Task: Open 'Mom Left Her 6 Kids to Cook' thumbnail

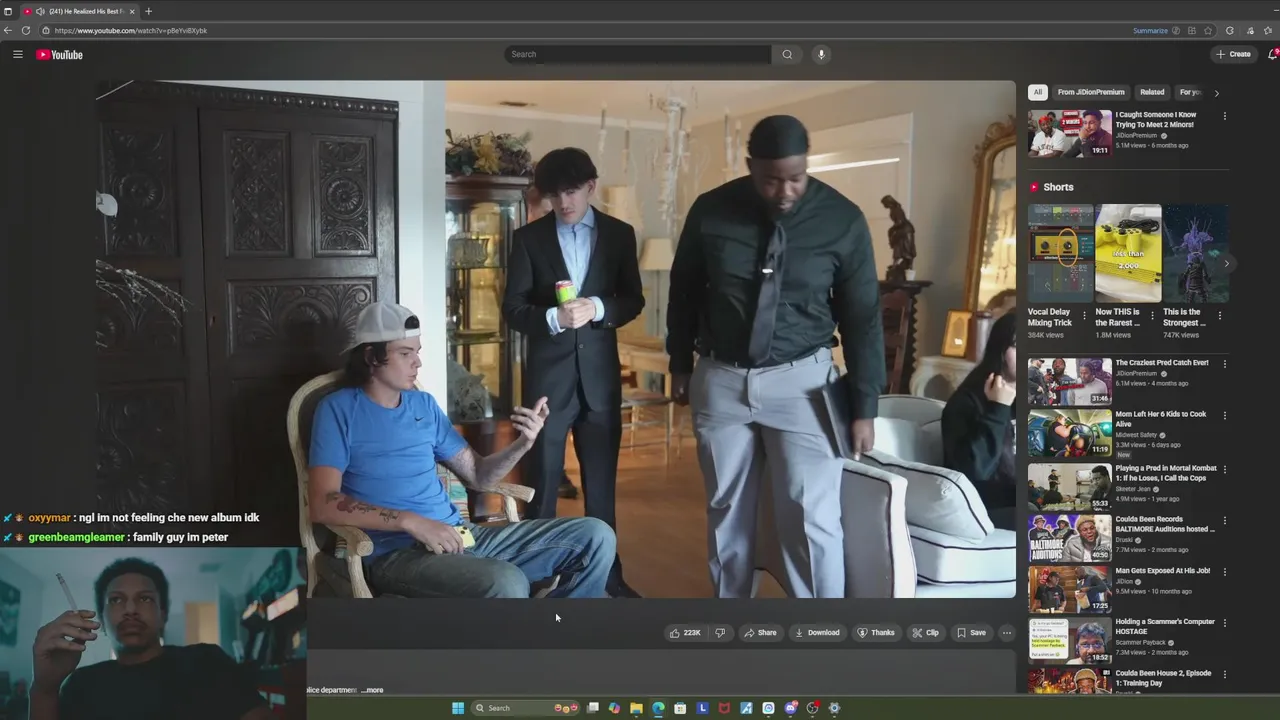Action: coord(1070,433)
